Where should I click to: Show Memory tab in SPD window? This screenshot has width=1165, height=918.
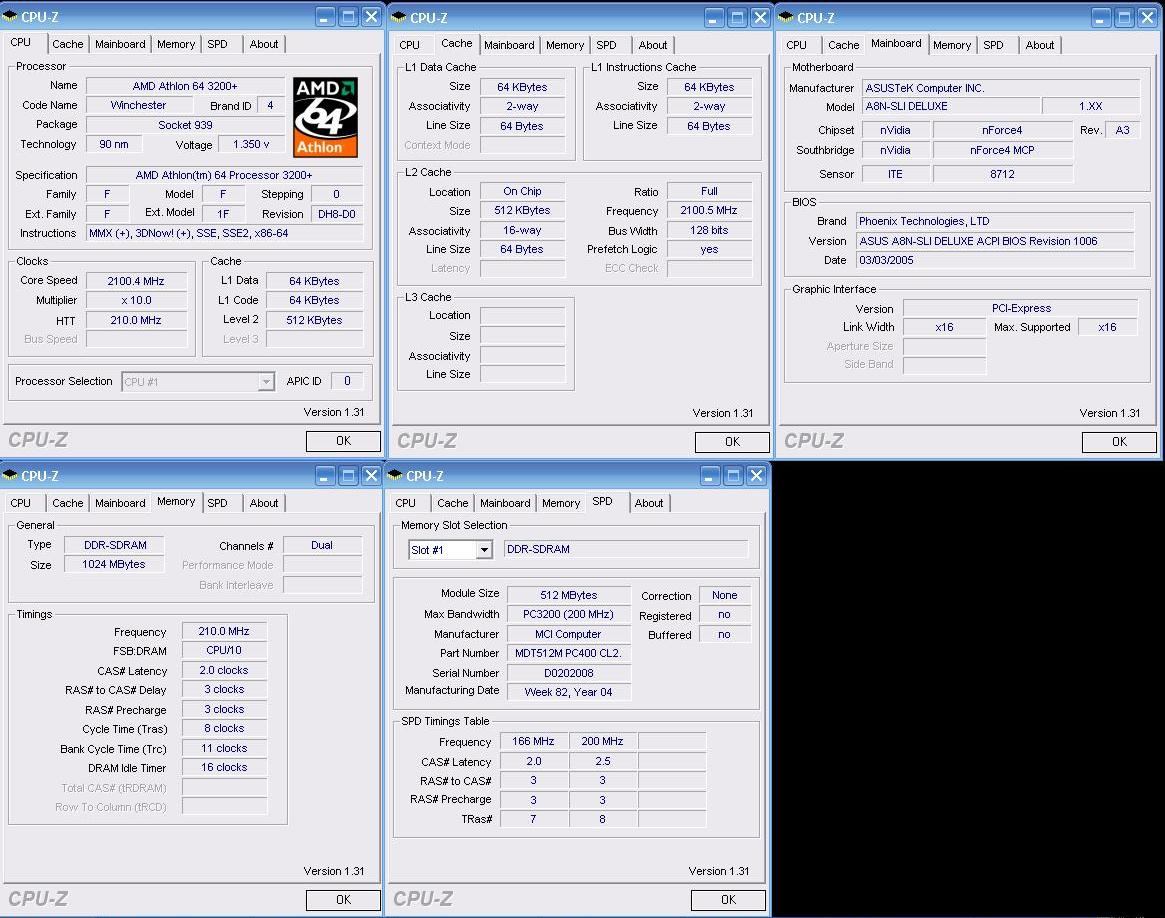[x=561, y=503]
